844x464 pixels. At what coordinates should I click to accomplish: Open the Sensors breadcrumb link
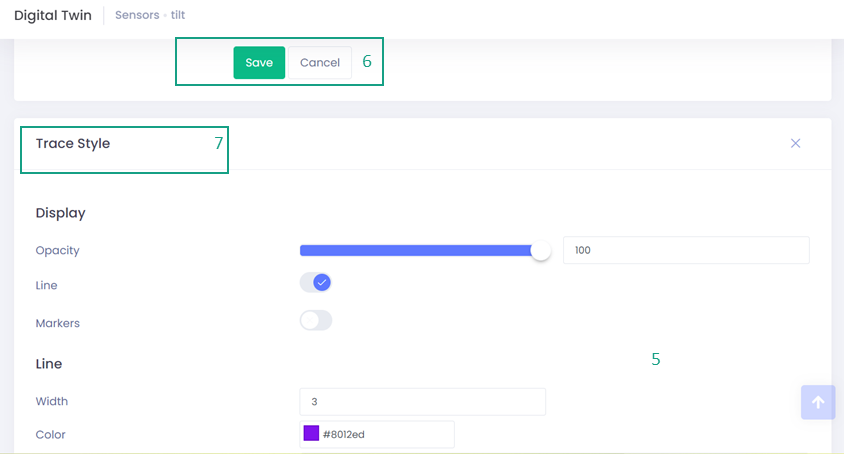coord(136,16)
